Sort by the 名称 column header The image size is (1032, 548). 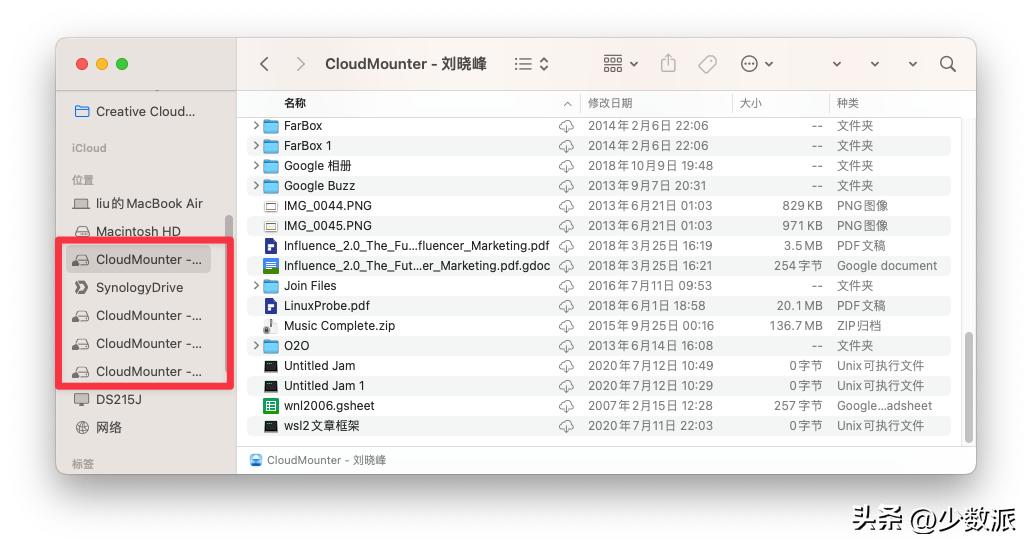coord(295,103)
